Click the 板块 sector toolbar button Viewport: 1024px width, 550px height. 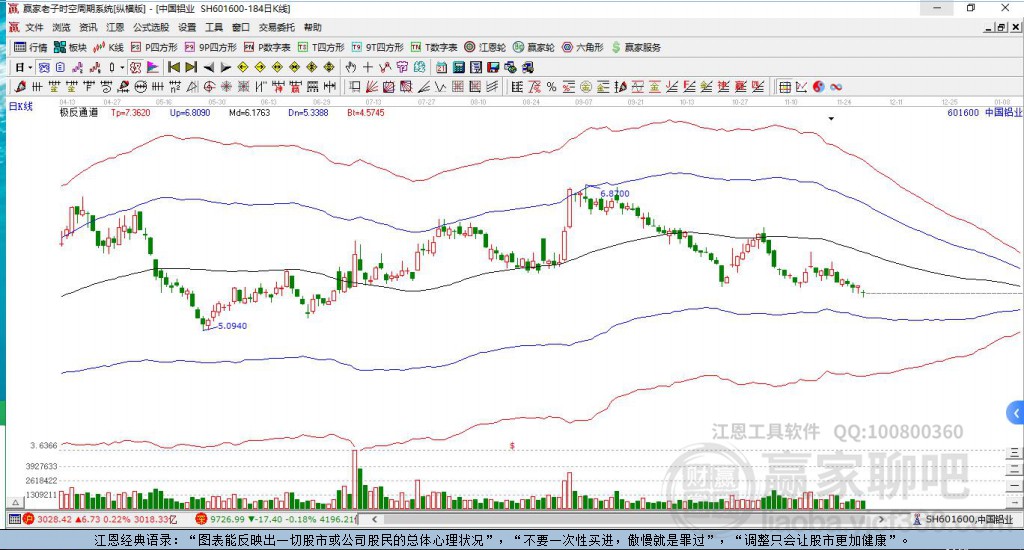coord(70,47)
